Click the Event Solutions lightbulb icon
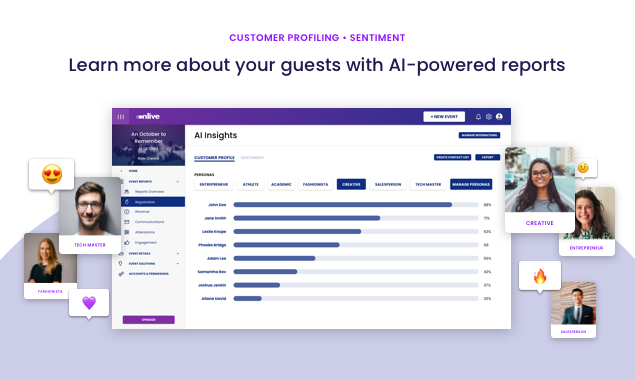Screen dimensions: 635x380 point(120,264)
